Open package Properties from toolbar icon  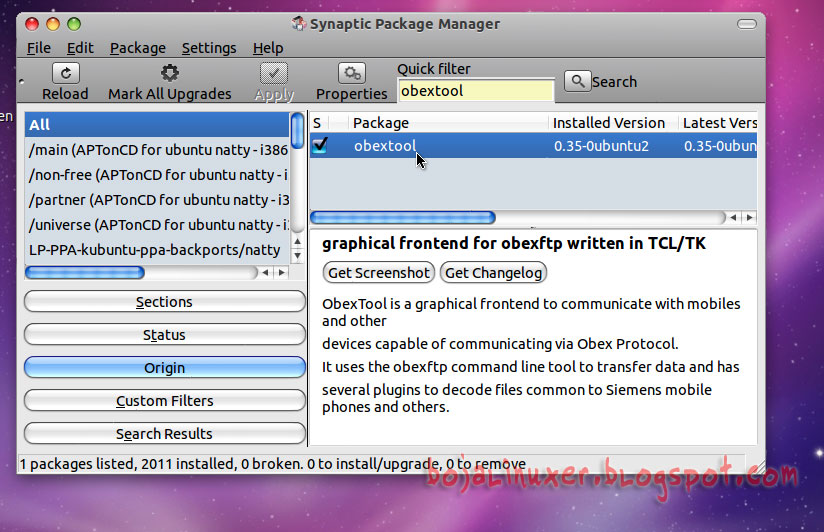(x=352, y=73)
